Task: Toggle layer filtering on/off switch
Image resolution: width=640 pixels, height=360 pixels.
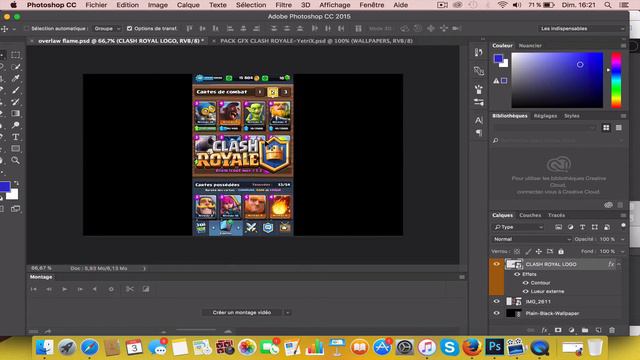Action: point(623,226)
